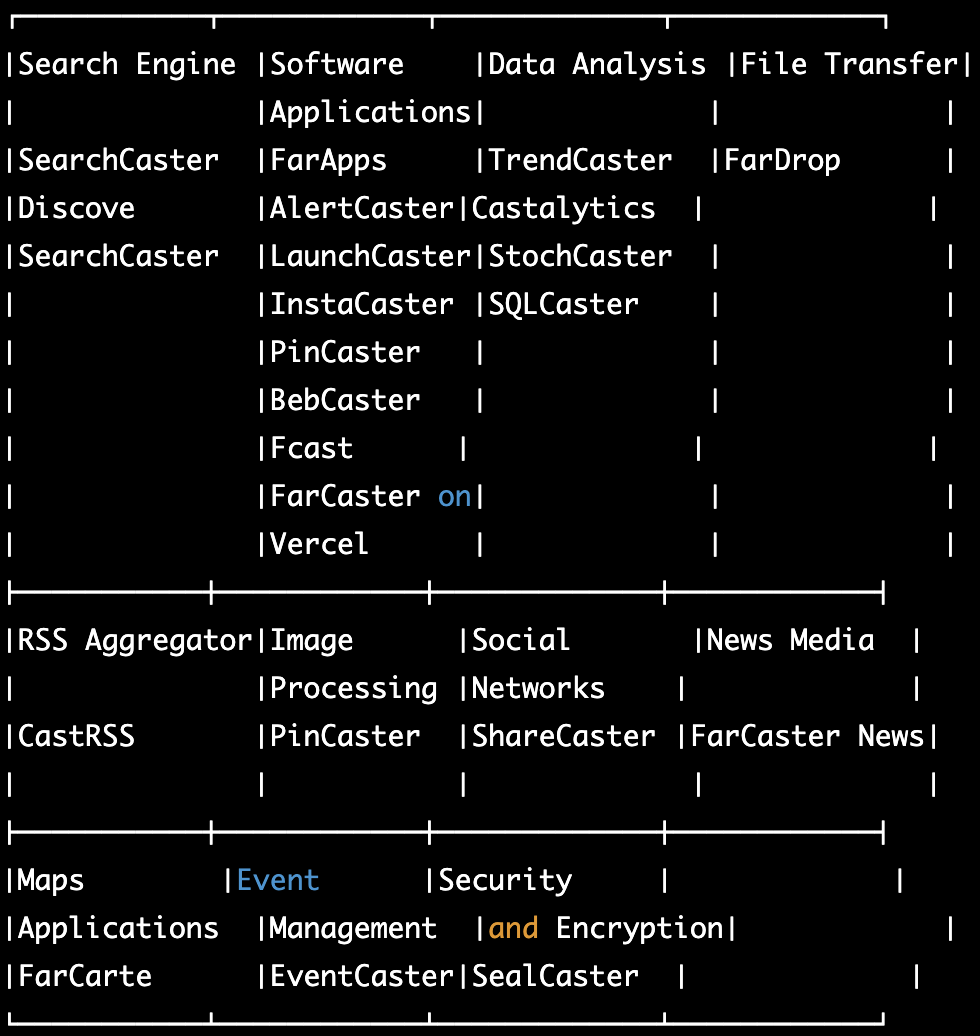Click the 'Fcast' entry

coord(312,449)
